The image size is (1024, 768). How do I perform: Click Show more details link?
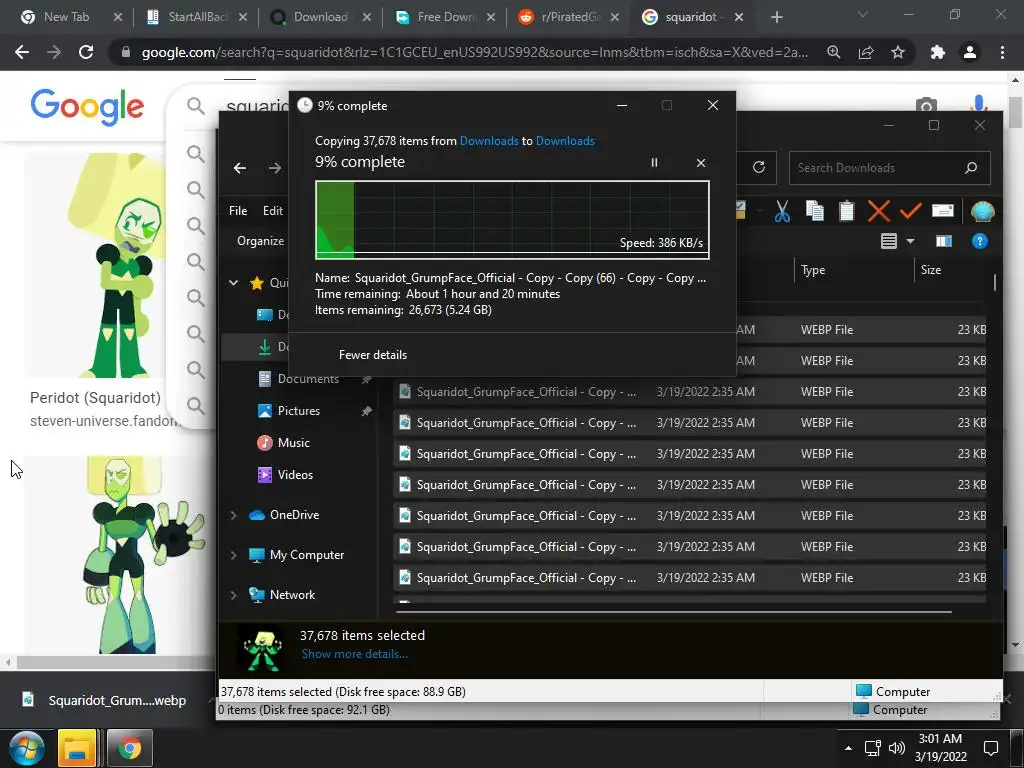355,654
